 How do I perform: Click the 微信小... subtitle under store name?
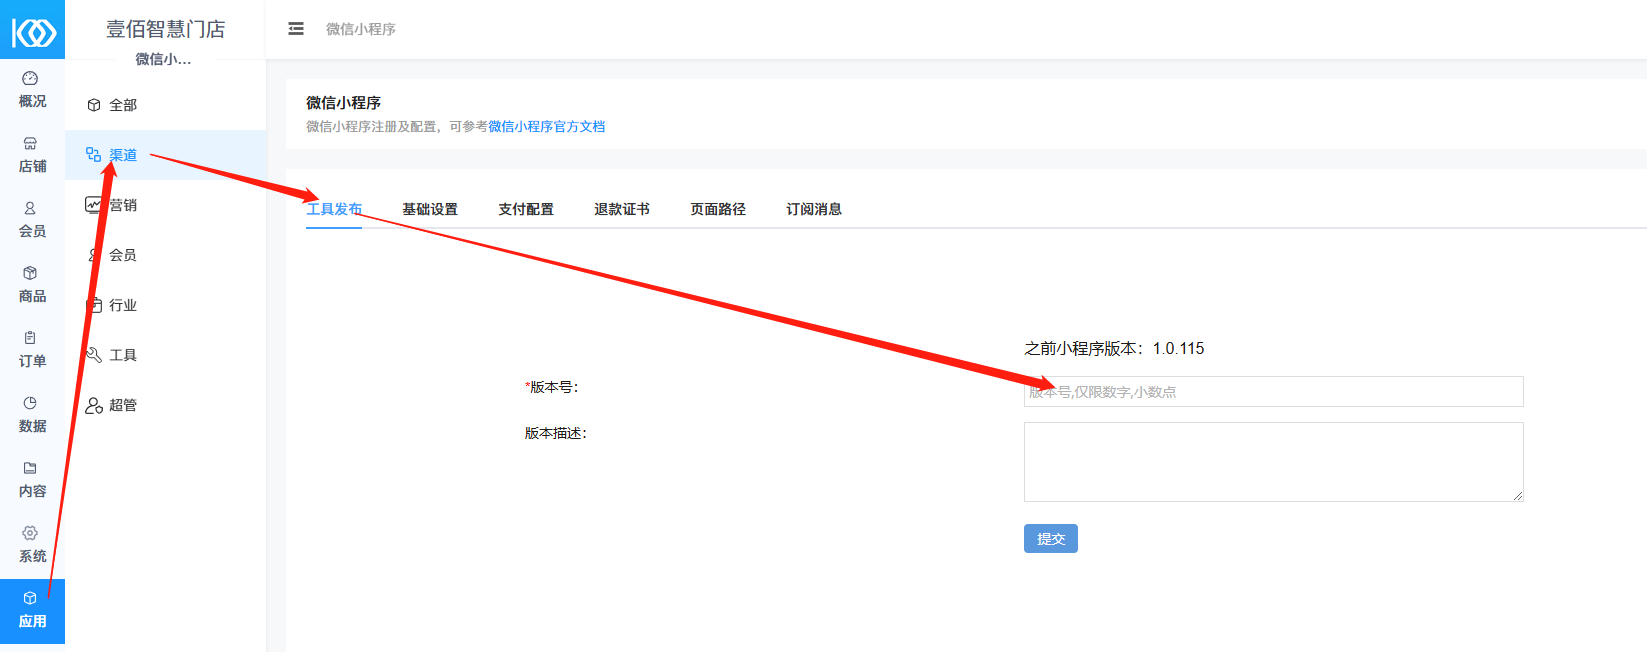point(163,59)
